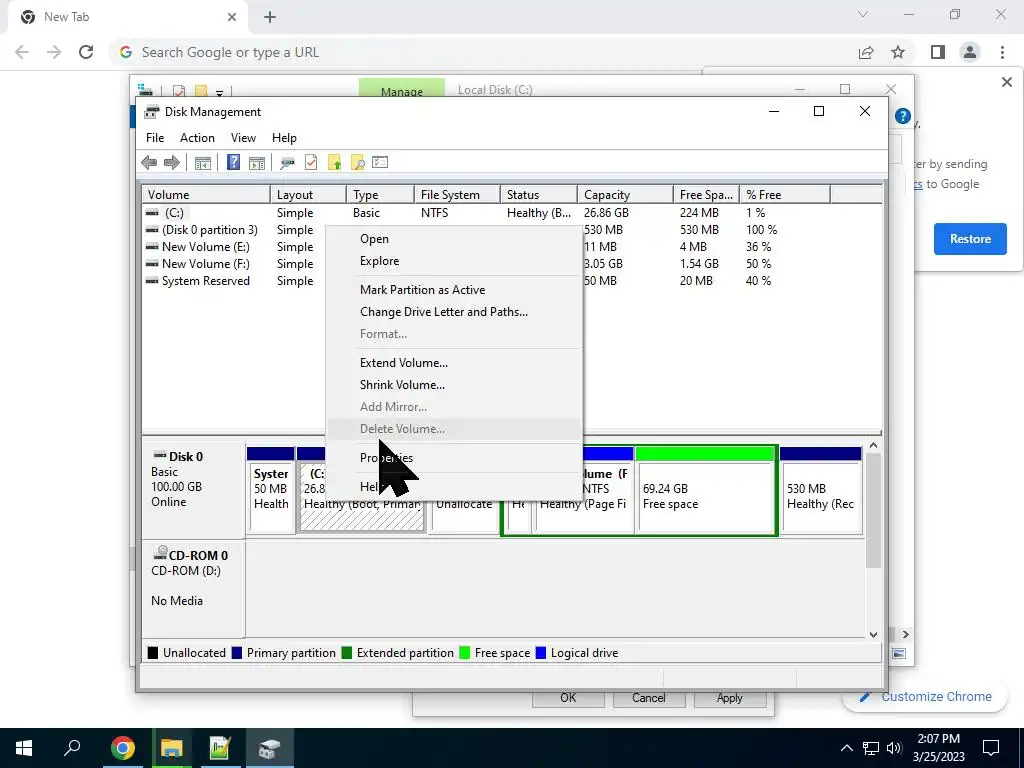Show/hide action pane toolbar icon

[x=257, y=163]
